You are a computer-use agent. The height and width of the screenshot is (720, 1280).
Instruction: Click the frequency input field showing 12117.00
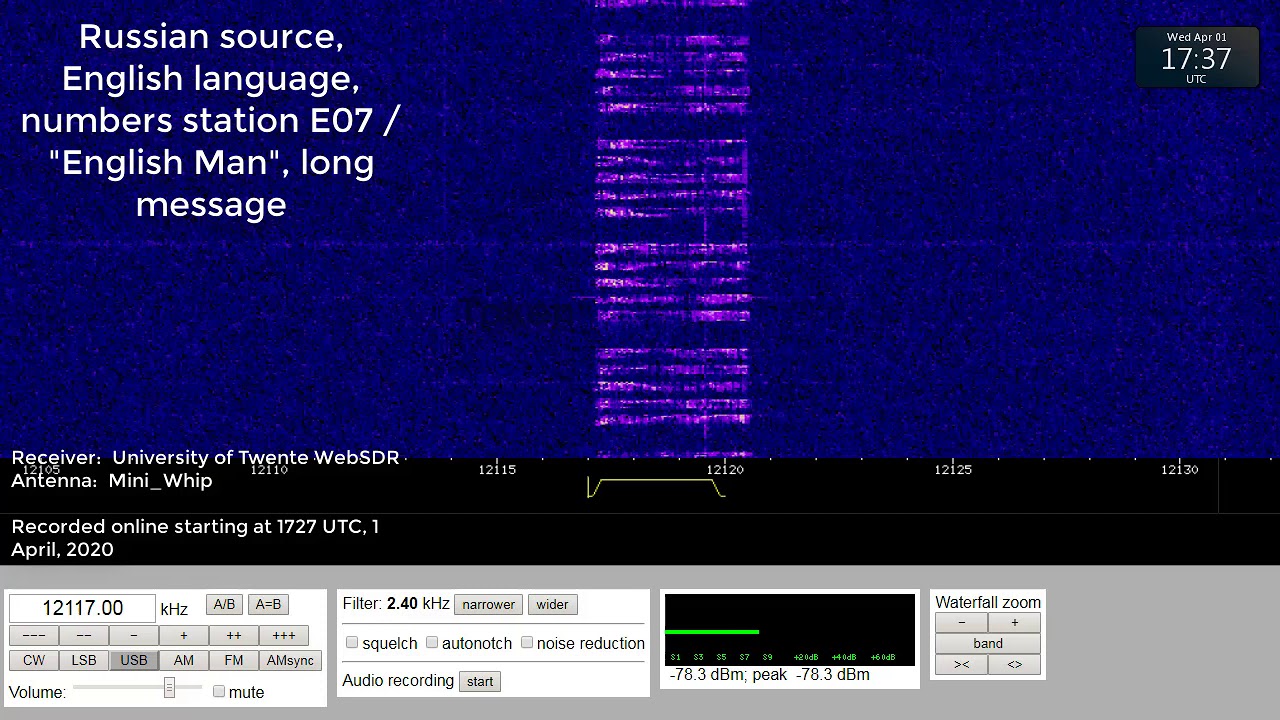(x=82, y=608)
